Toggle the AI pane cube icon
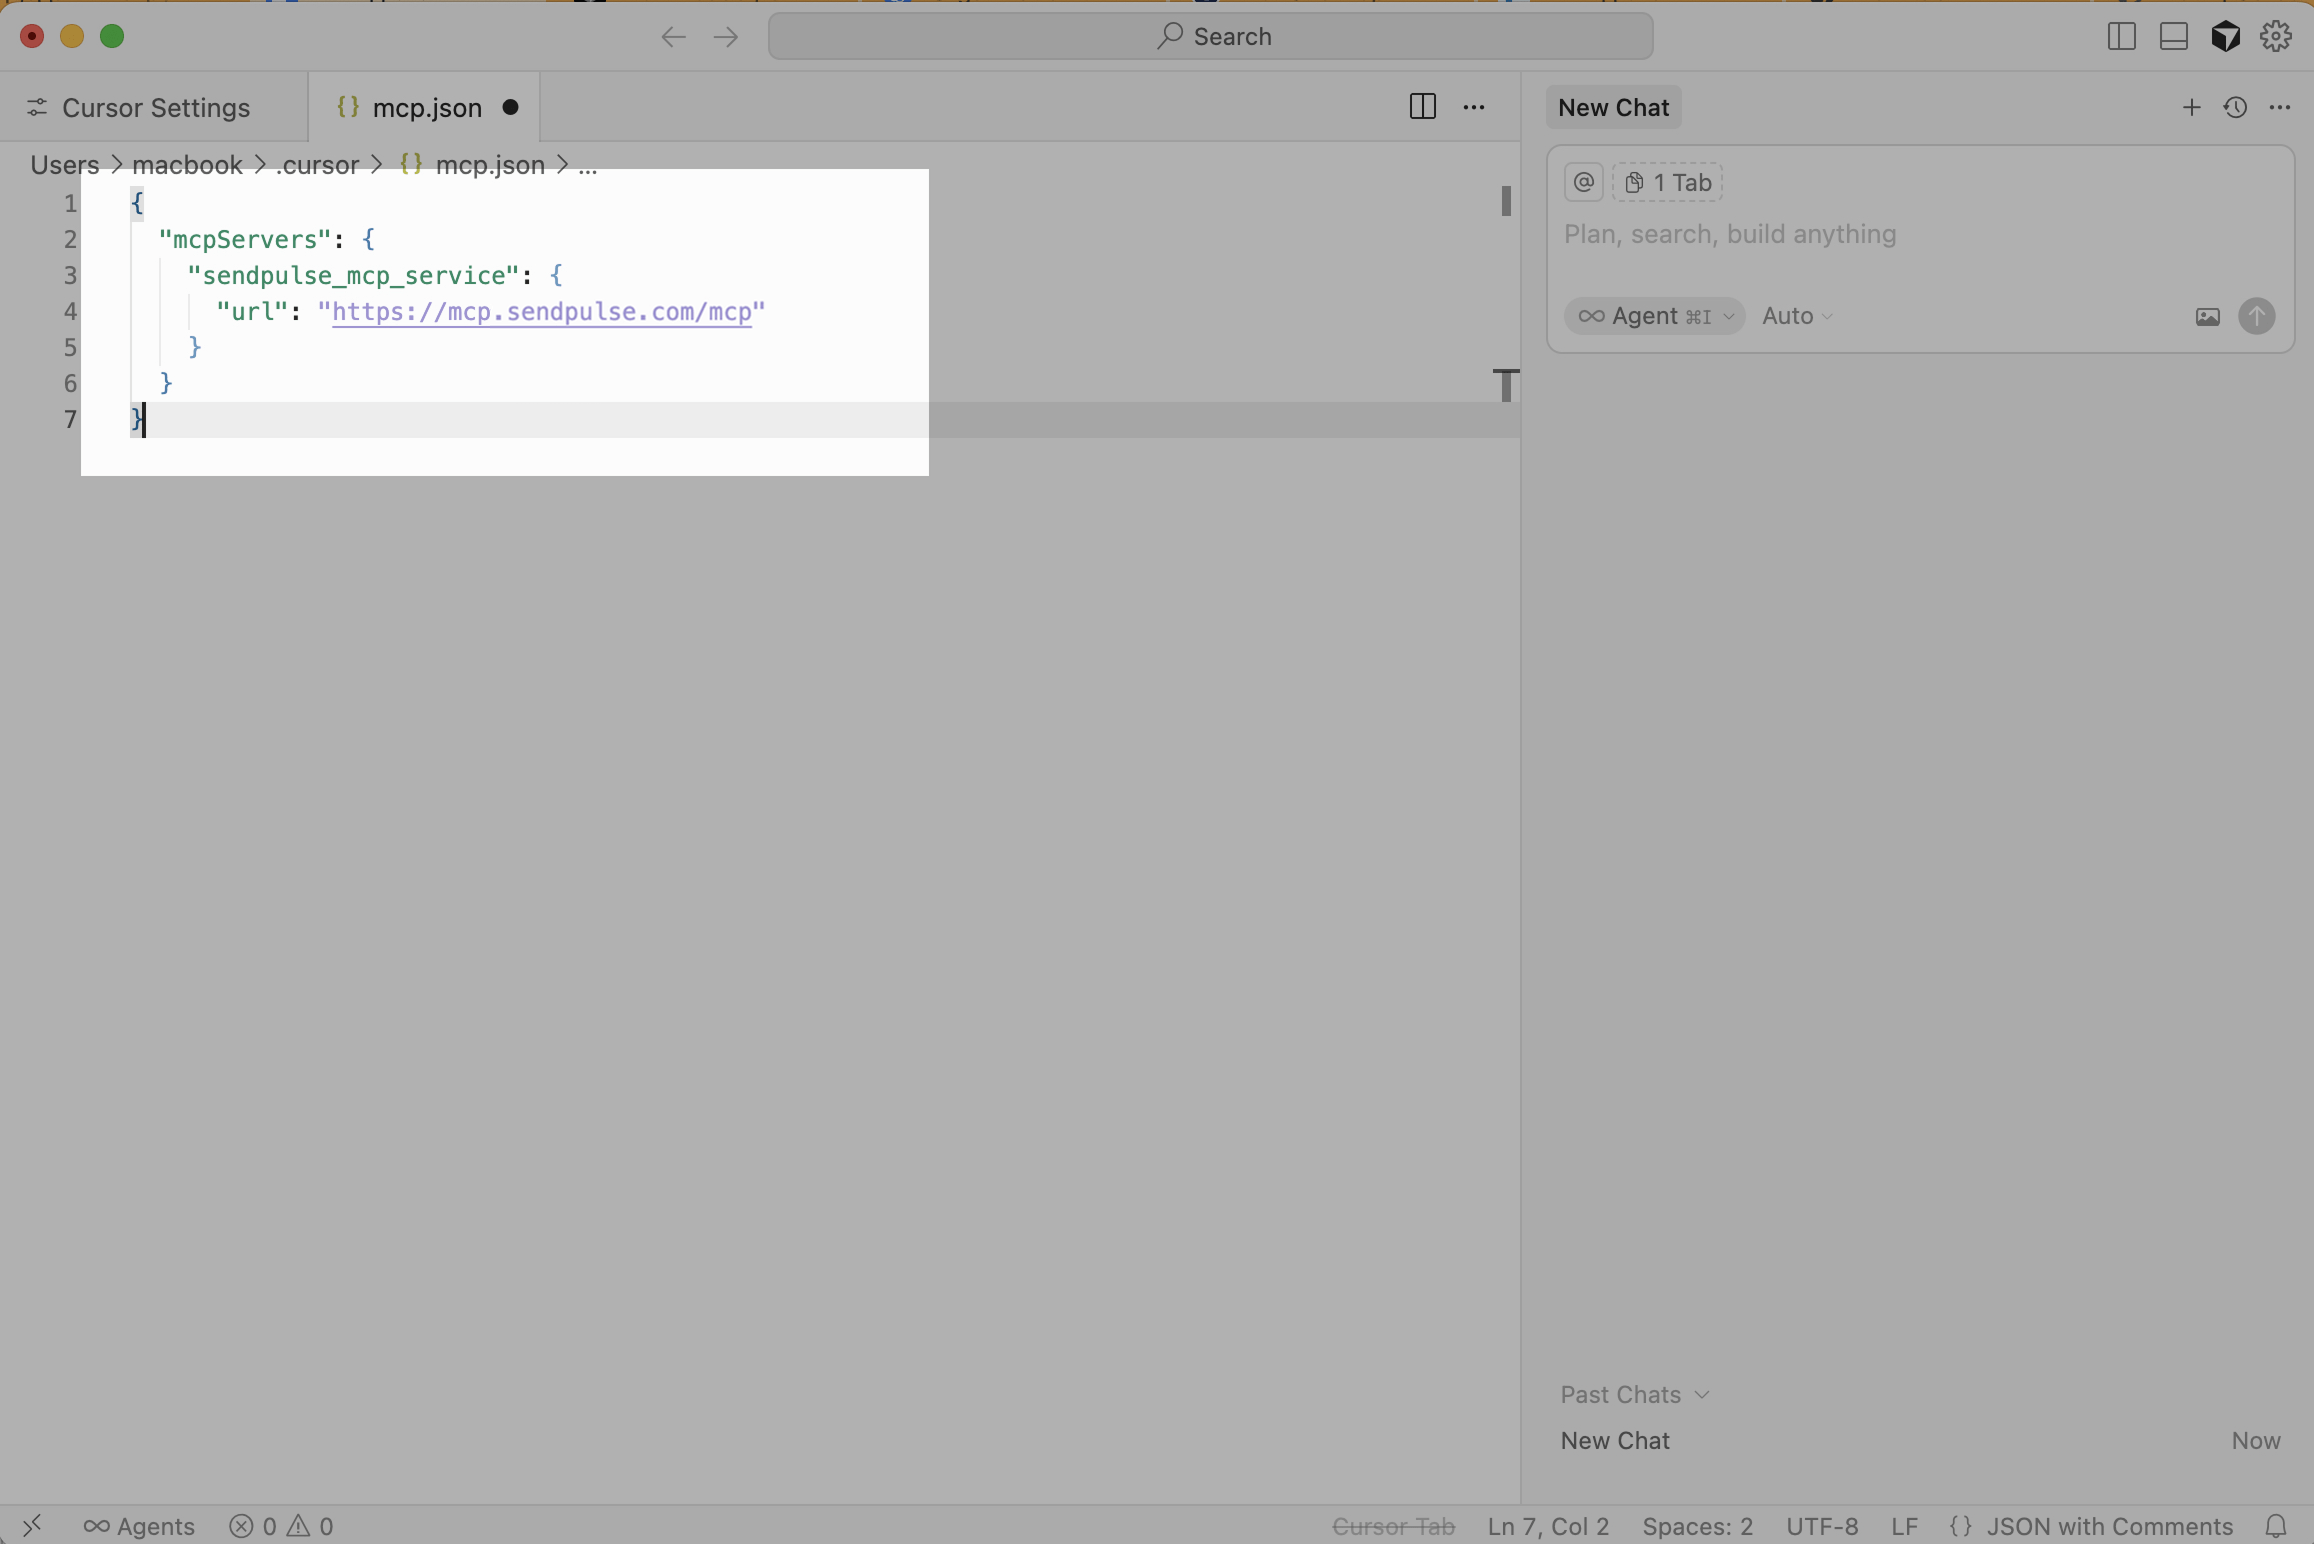This screenshot has height=1544, width=2314. coord(2225,36)
